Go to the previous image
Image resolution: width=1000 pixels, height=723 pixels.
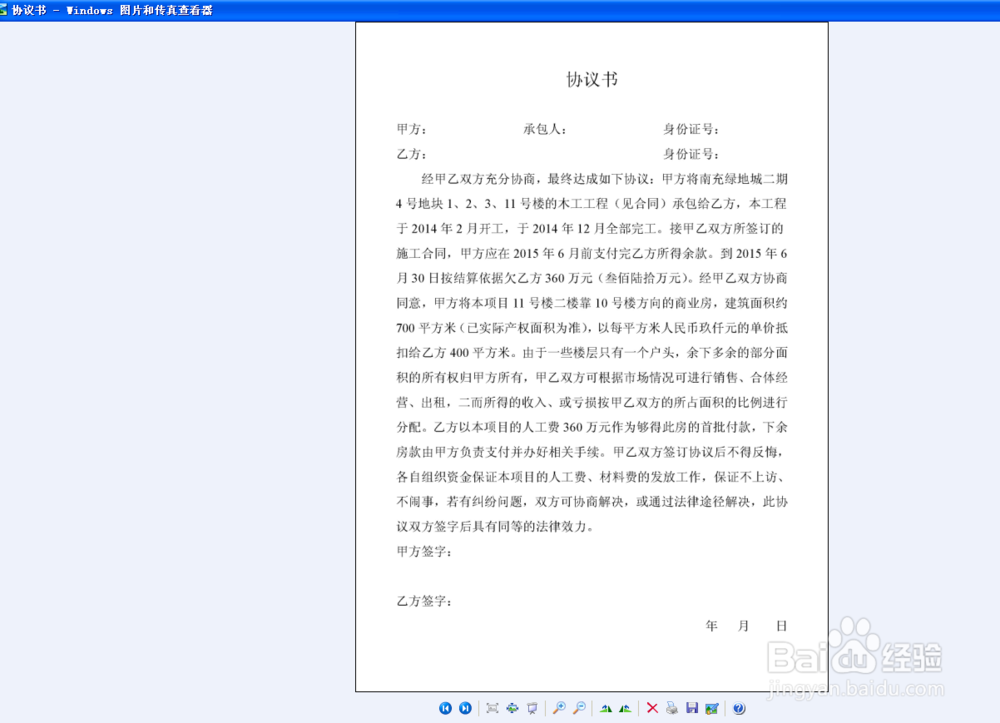click(445, 707)
